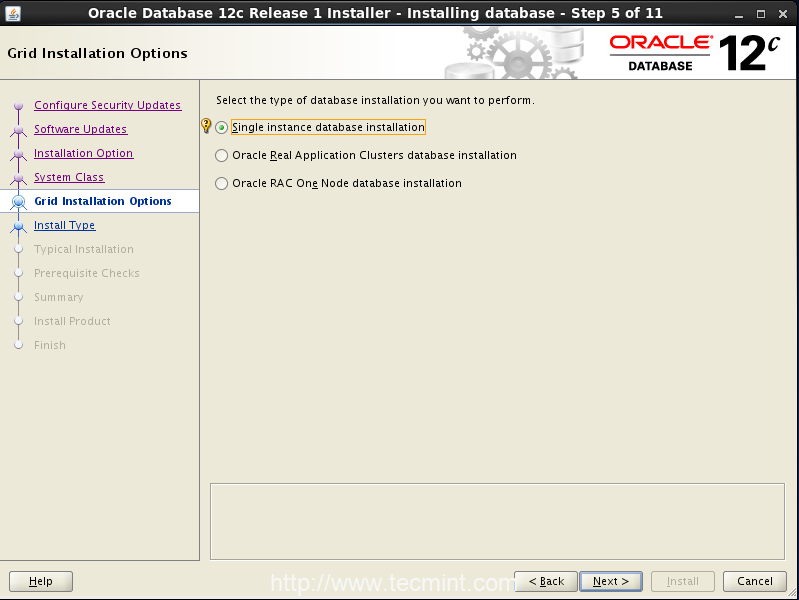Click the Grid Installation Options current step marker
The width and height of the screenshot is (799, 600).
19,202
